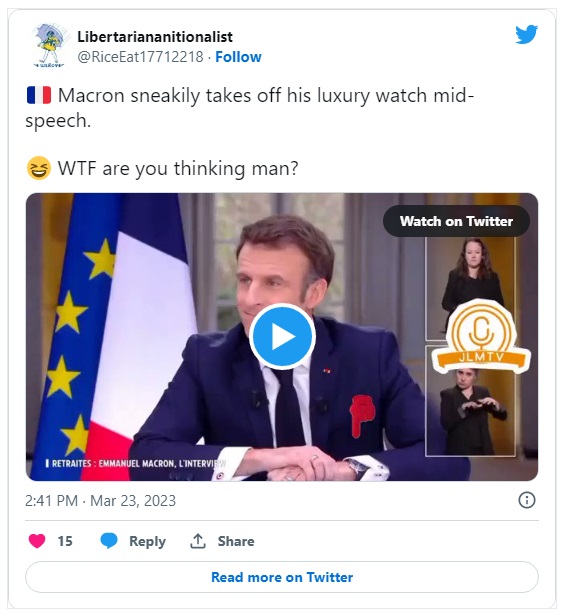Viewport: 566px width, 615px height.
Task: Click the Watch on Twitter button
Action: pyautogui.click(x=456, y=221)
